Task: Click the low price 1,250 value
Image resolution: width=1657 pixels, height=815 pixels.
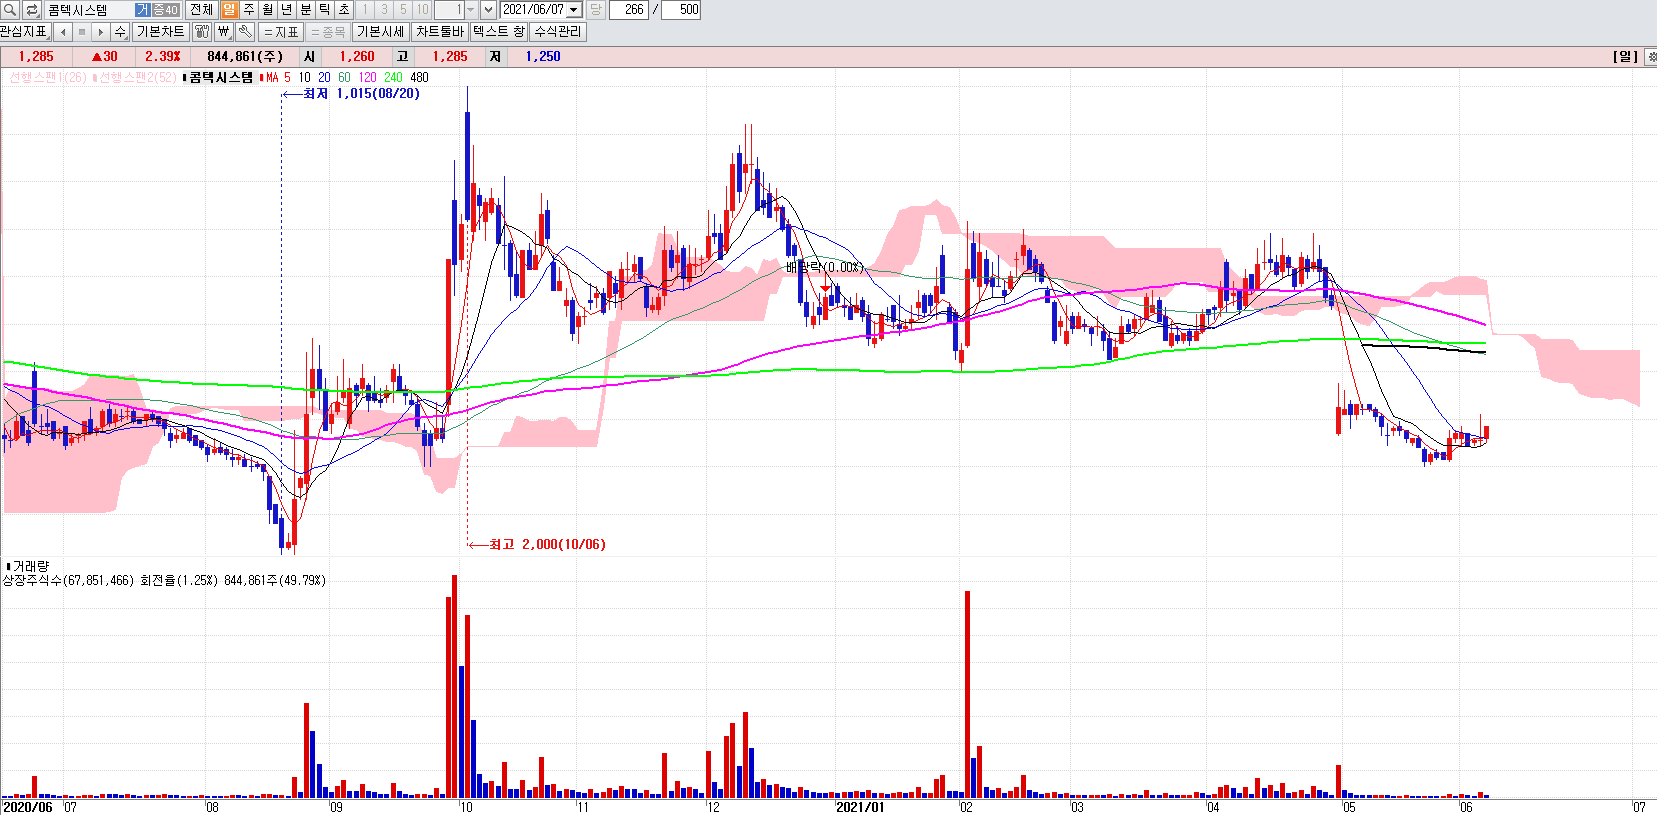Action: (x=543, y=57)
